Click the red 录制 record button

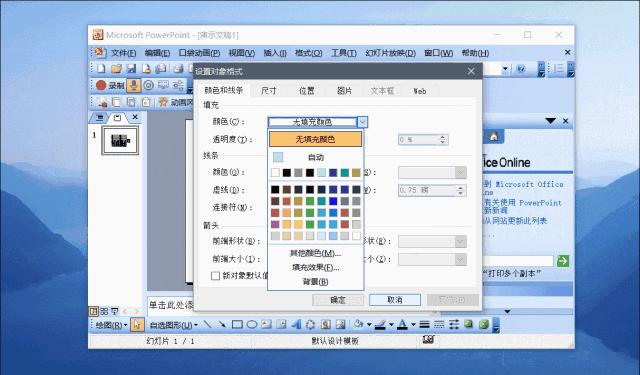pos(110,85)
